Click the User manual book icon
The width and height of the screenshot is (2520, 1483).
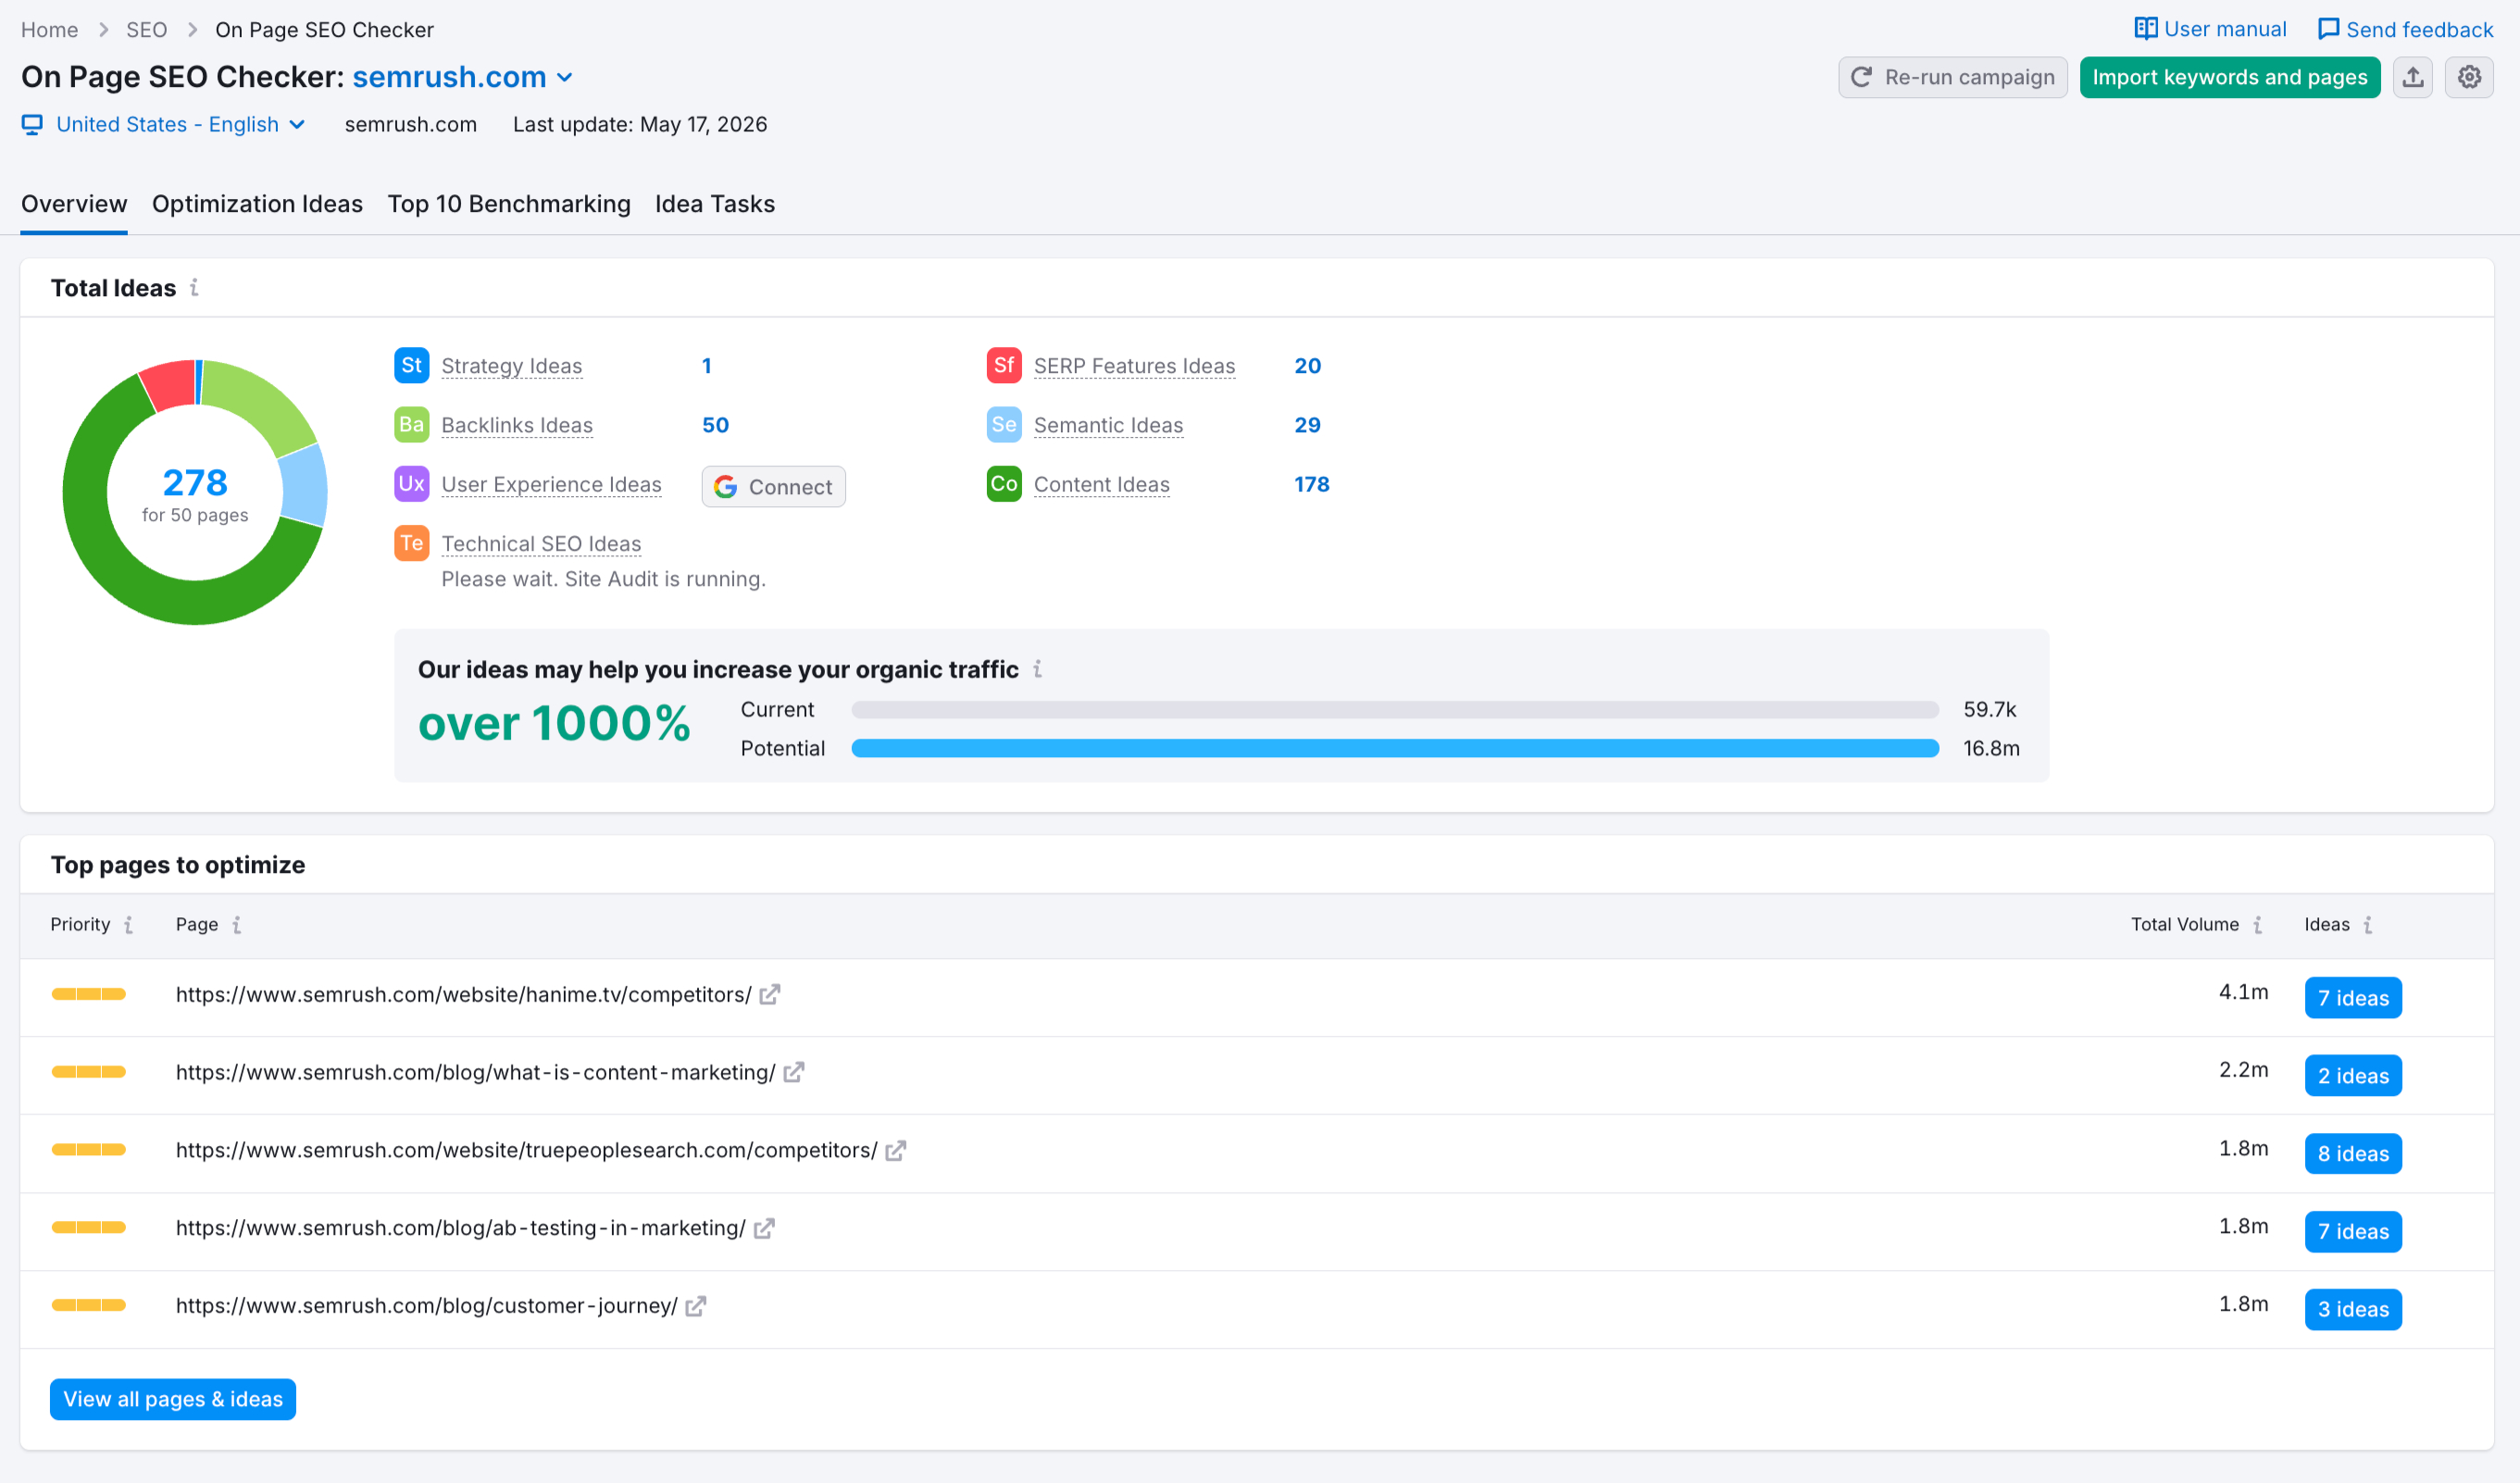[x=2145, y=29]
